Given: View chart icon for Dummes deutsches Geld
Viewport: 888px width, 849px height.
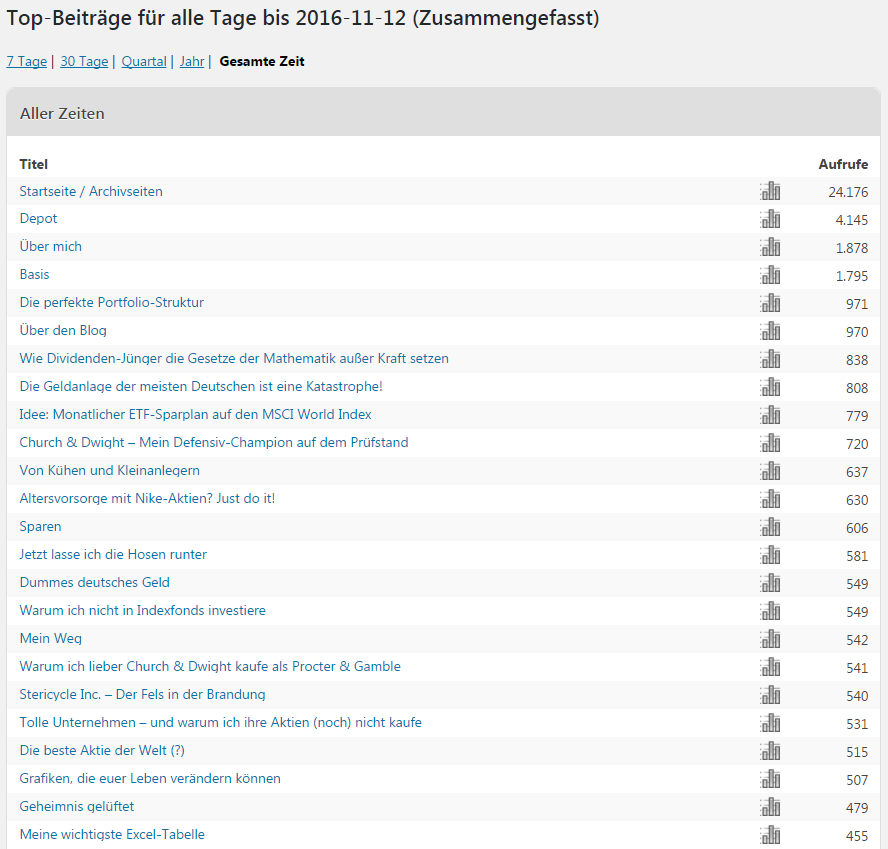Looking at the screenshot, I should click(x=769, y=583).
